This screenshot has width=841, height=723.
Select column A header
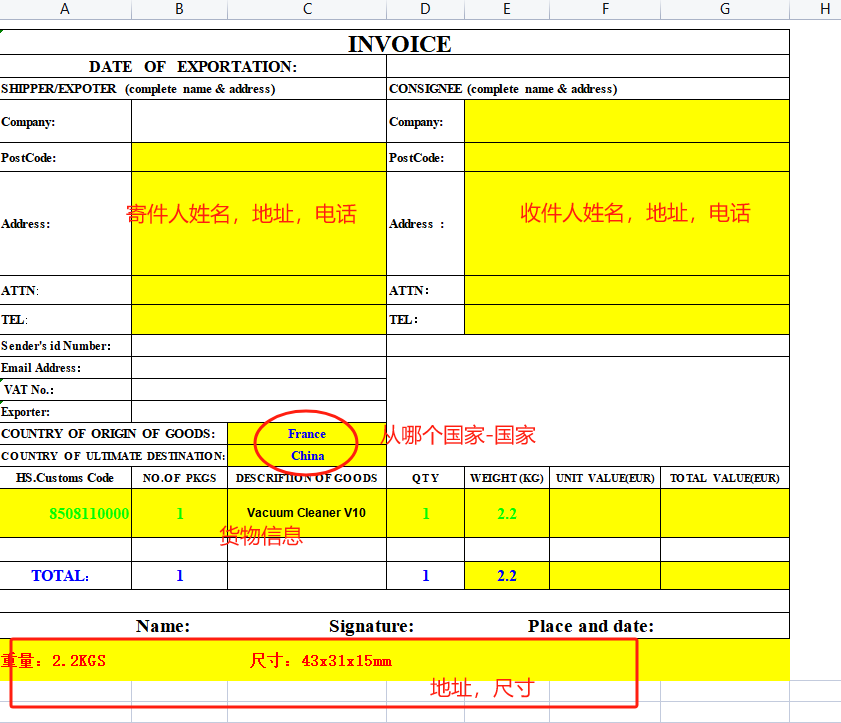coord(65,9)
